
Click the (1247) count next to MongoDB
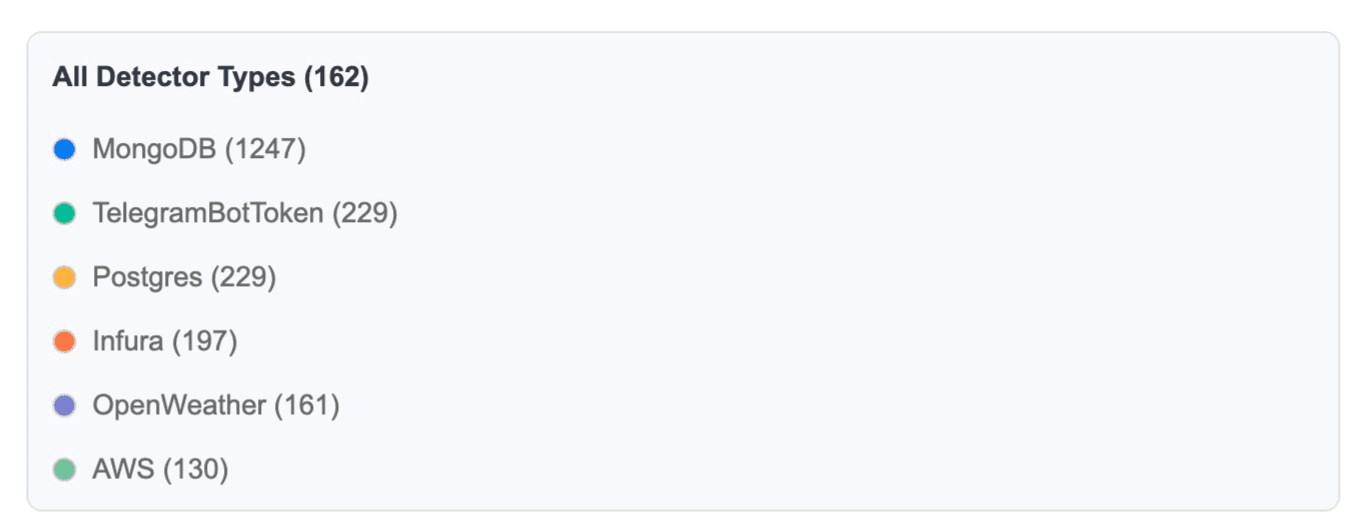click(265, 150)
